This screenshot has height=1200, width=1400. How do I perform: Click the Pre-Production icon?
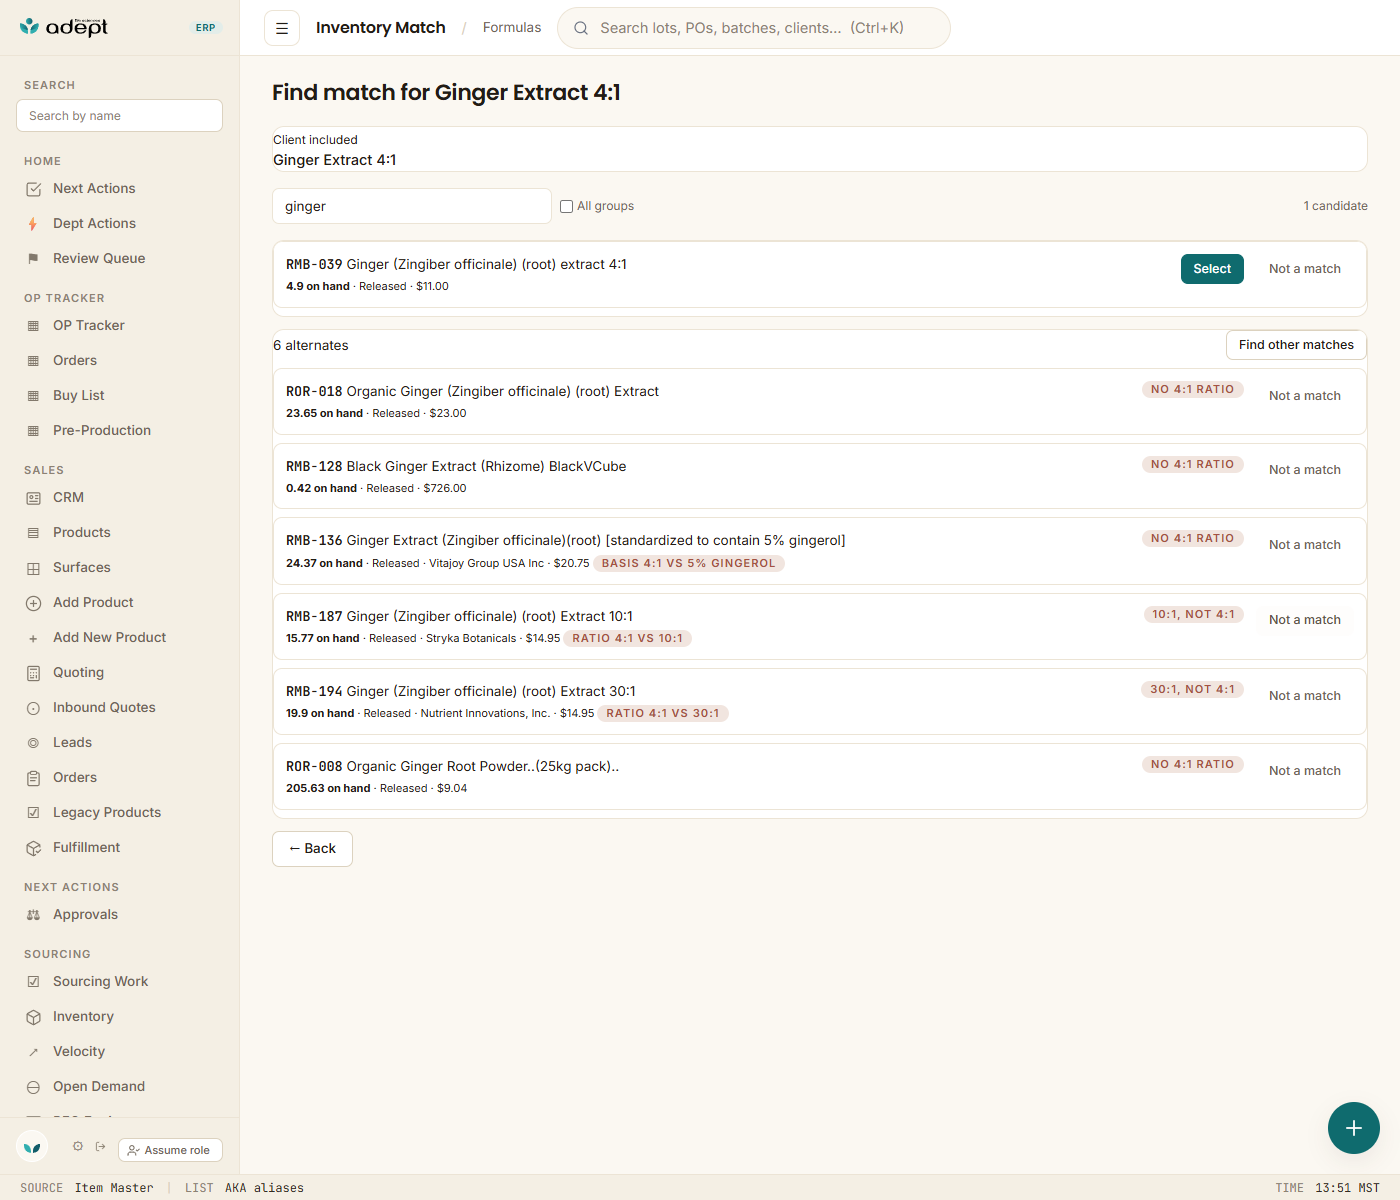point(33,431)
